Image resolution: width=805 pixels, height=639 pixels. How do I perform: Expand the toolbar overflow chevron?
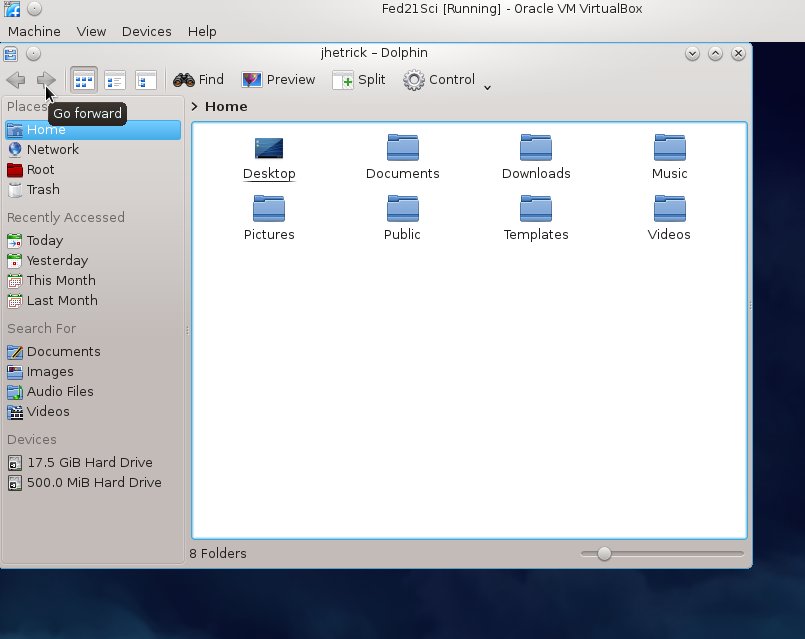pyautogui.click(x=487, y=87)
